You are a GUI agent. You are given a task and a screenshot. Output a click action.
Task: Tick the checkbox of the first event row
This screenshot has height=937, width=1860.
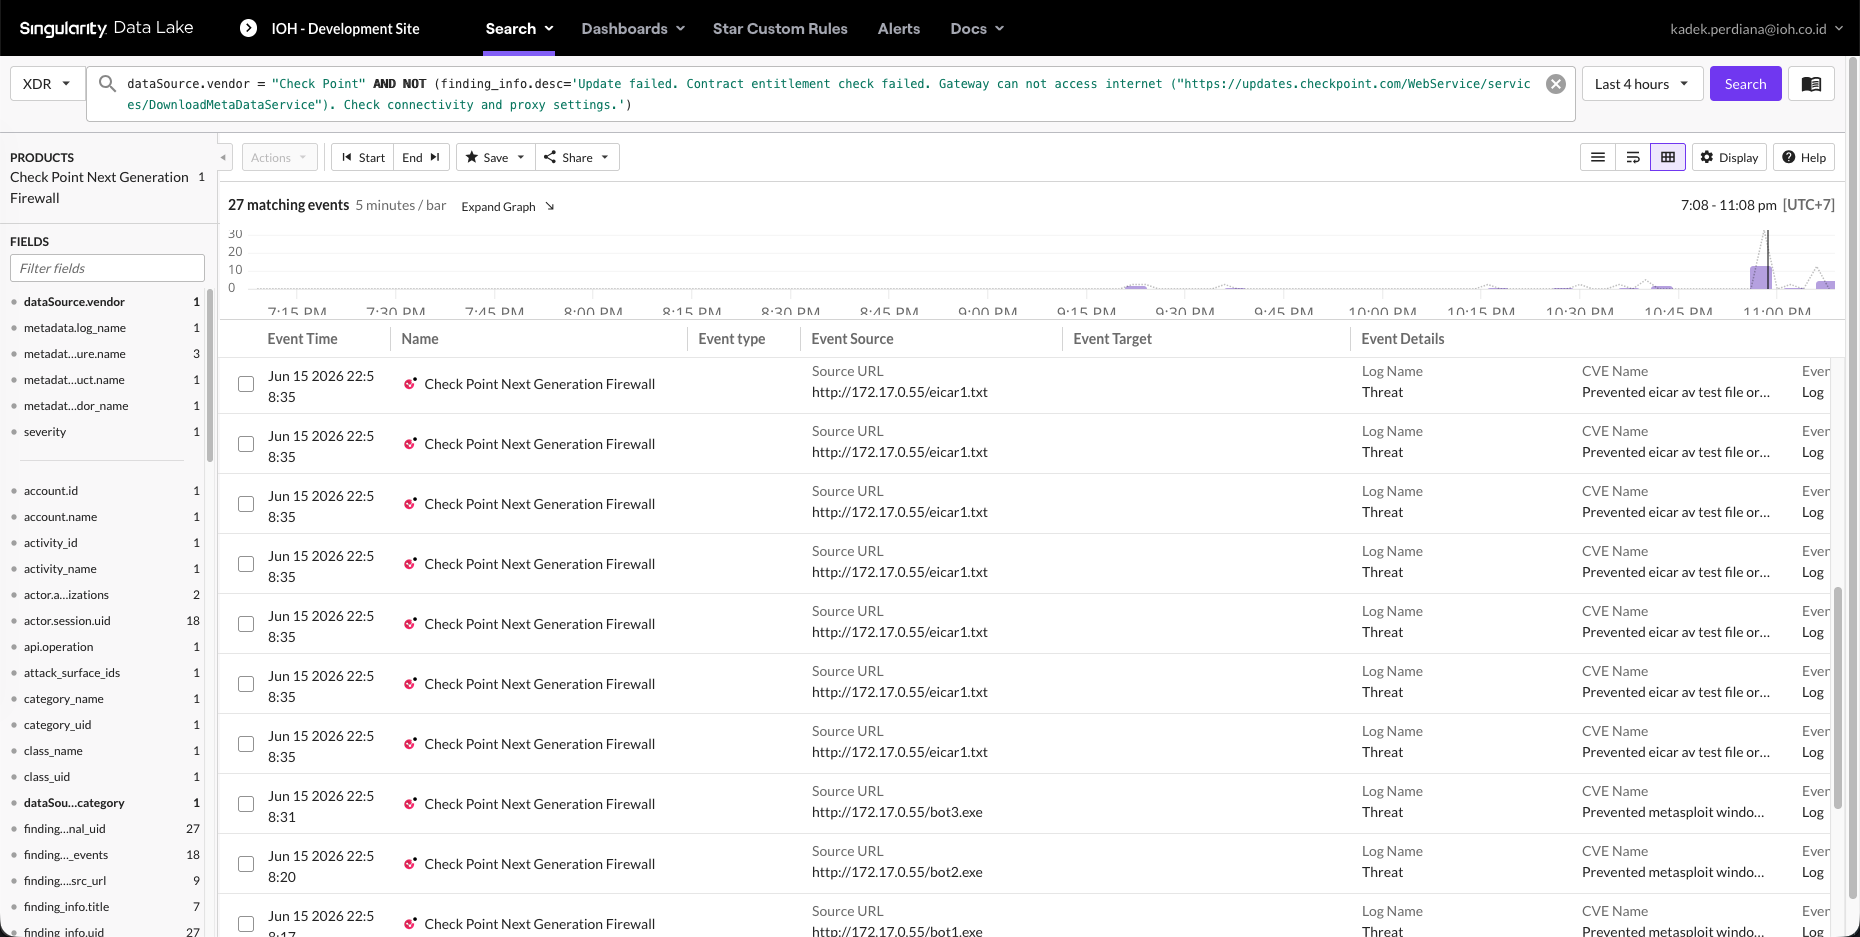click(x=246, y=384)
